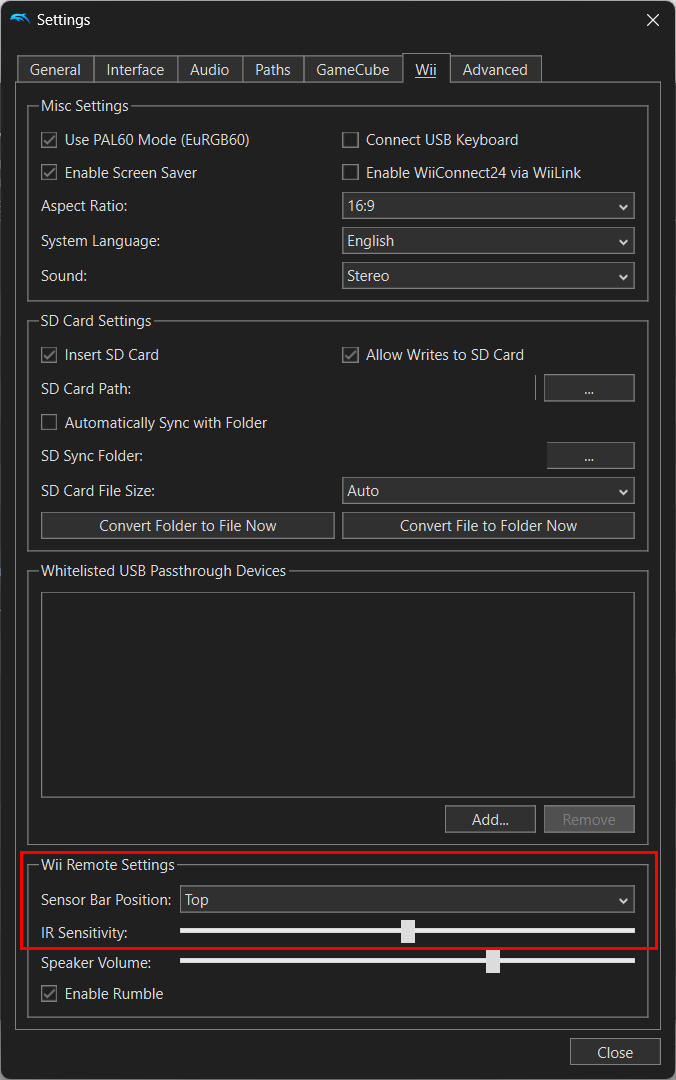This screenshot has height=1080, width=676.
Task: Switch to the General tab
Action: coord(55,70)
